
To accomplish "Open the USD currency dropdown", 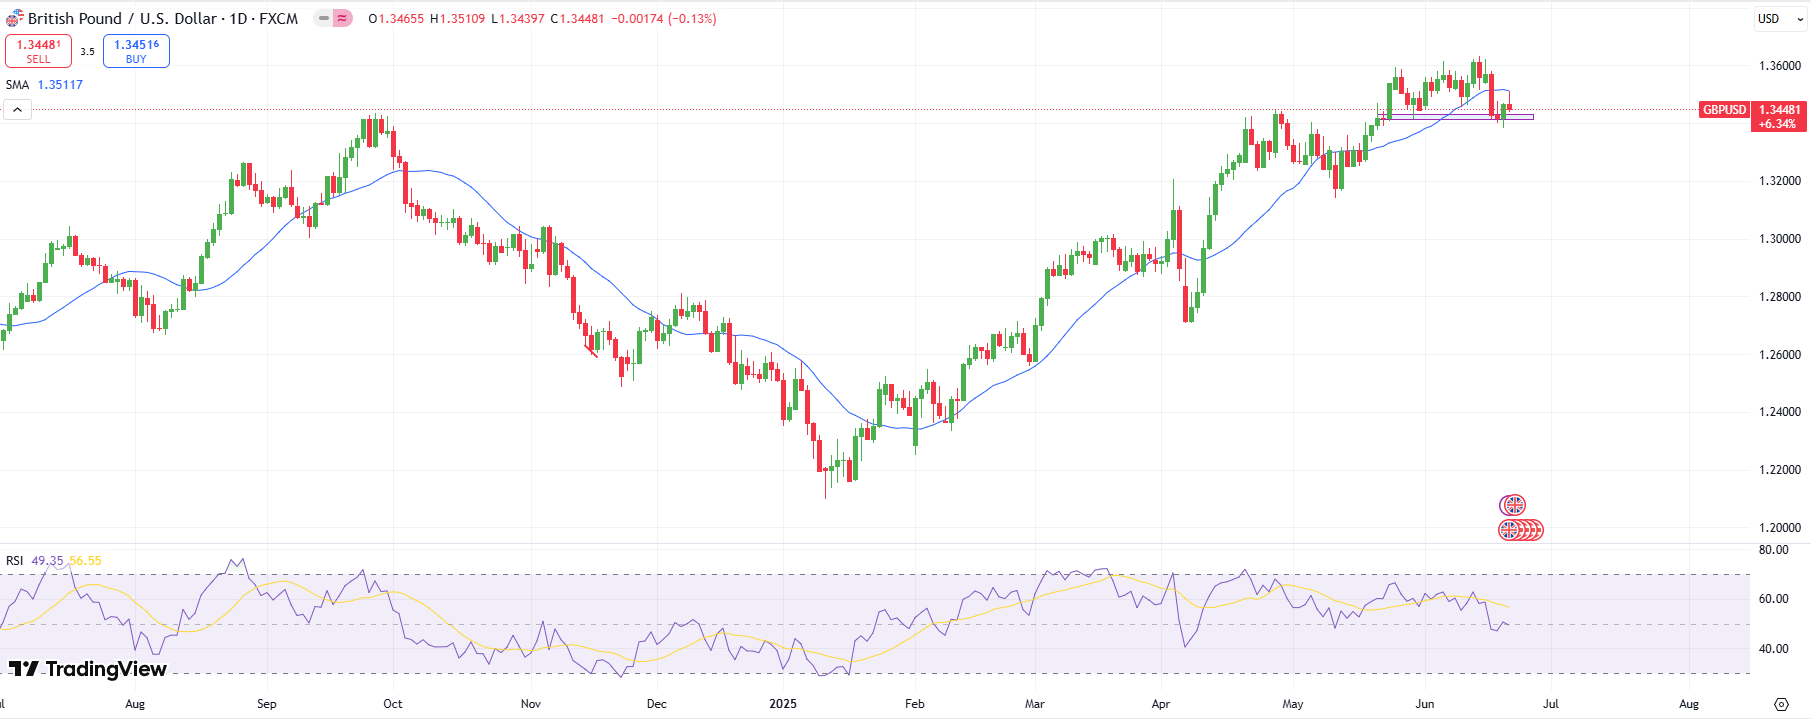I will click(1780, 18).
